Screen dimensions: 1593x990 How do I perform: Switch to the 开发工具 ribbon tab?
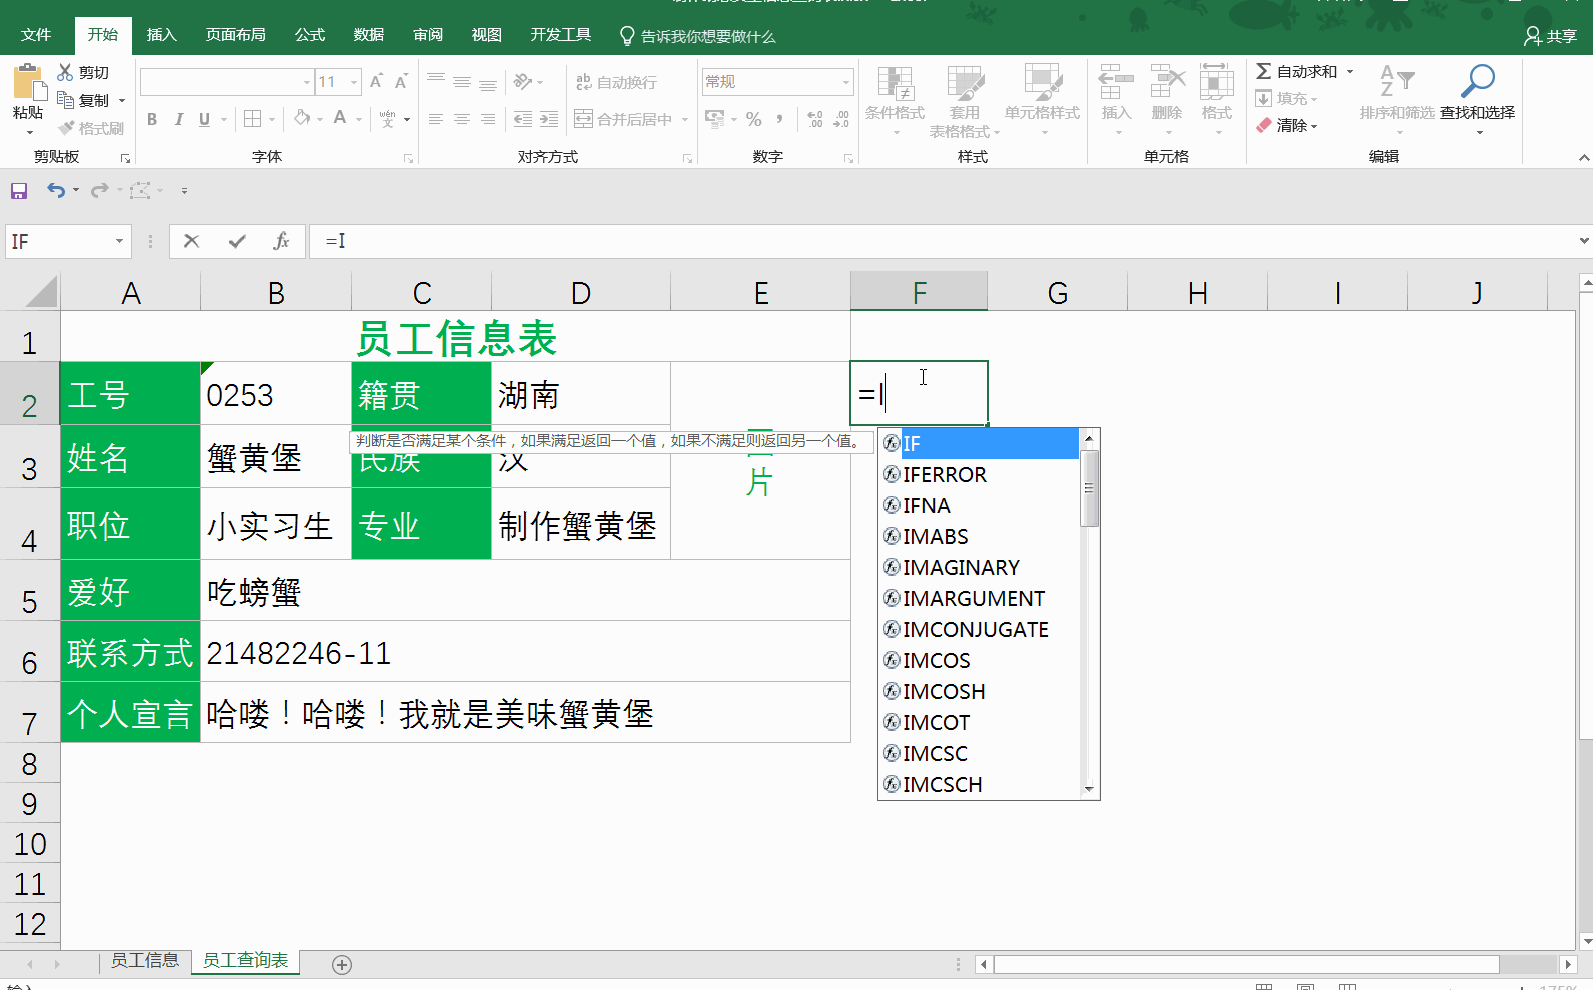coord(561,35)
